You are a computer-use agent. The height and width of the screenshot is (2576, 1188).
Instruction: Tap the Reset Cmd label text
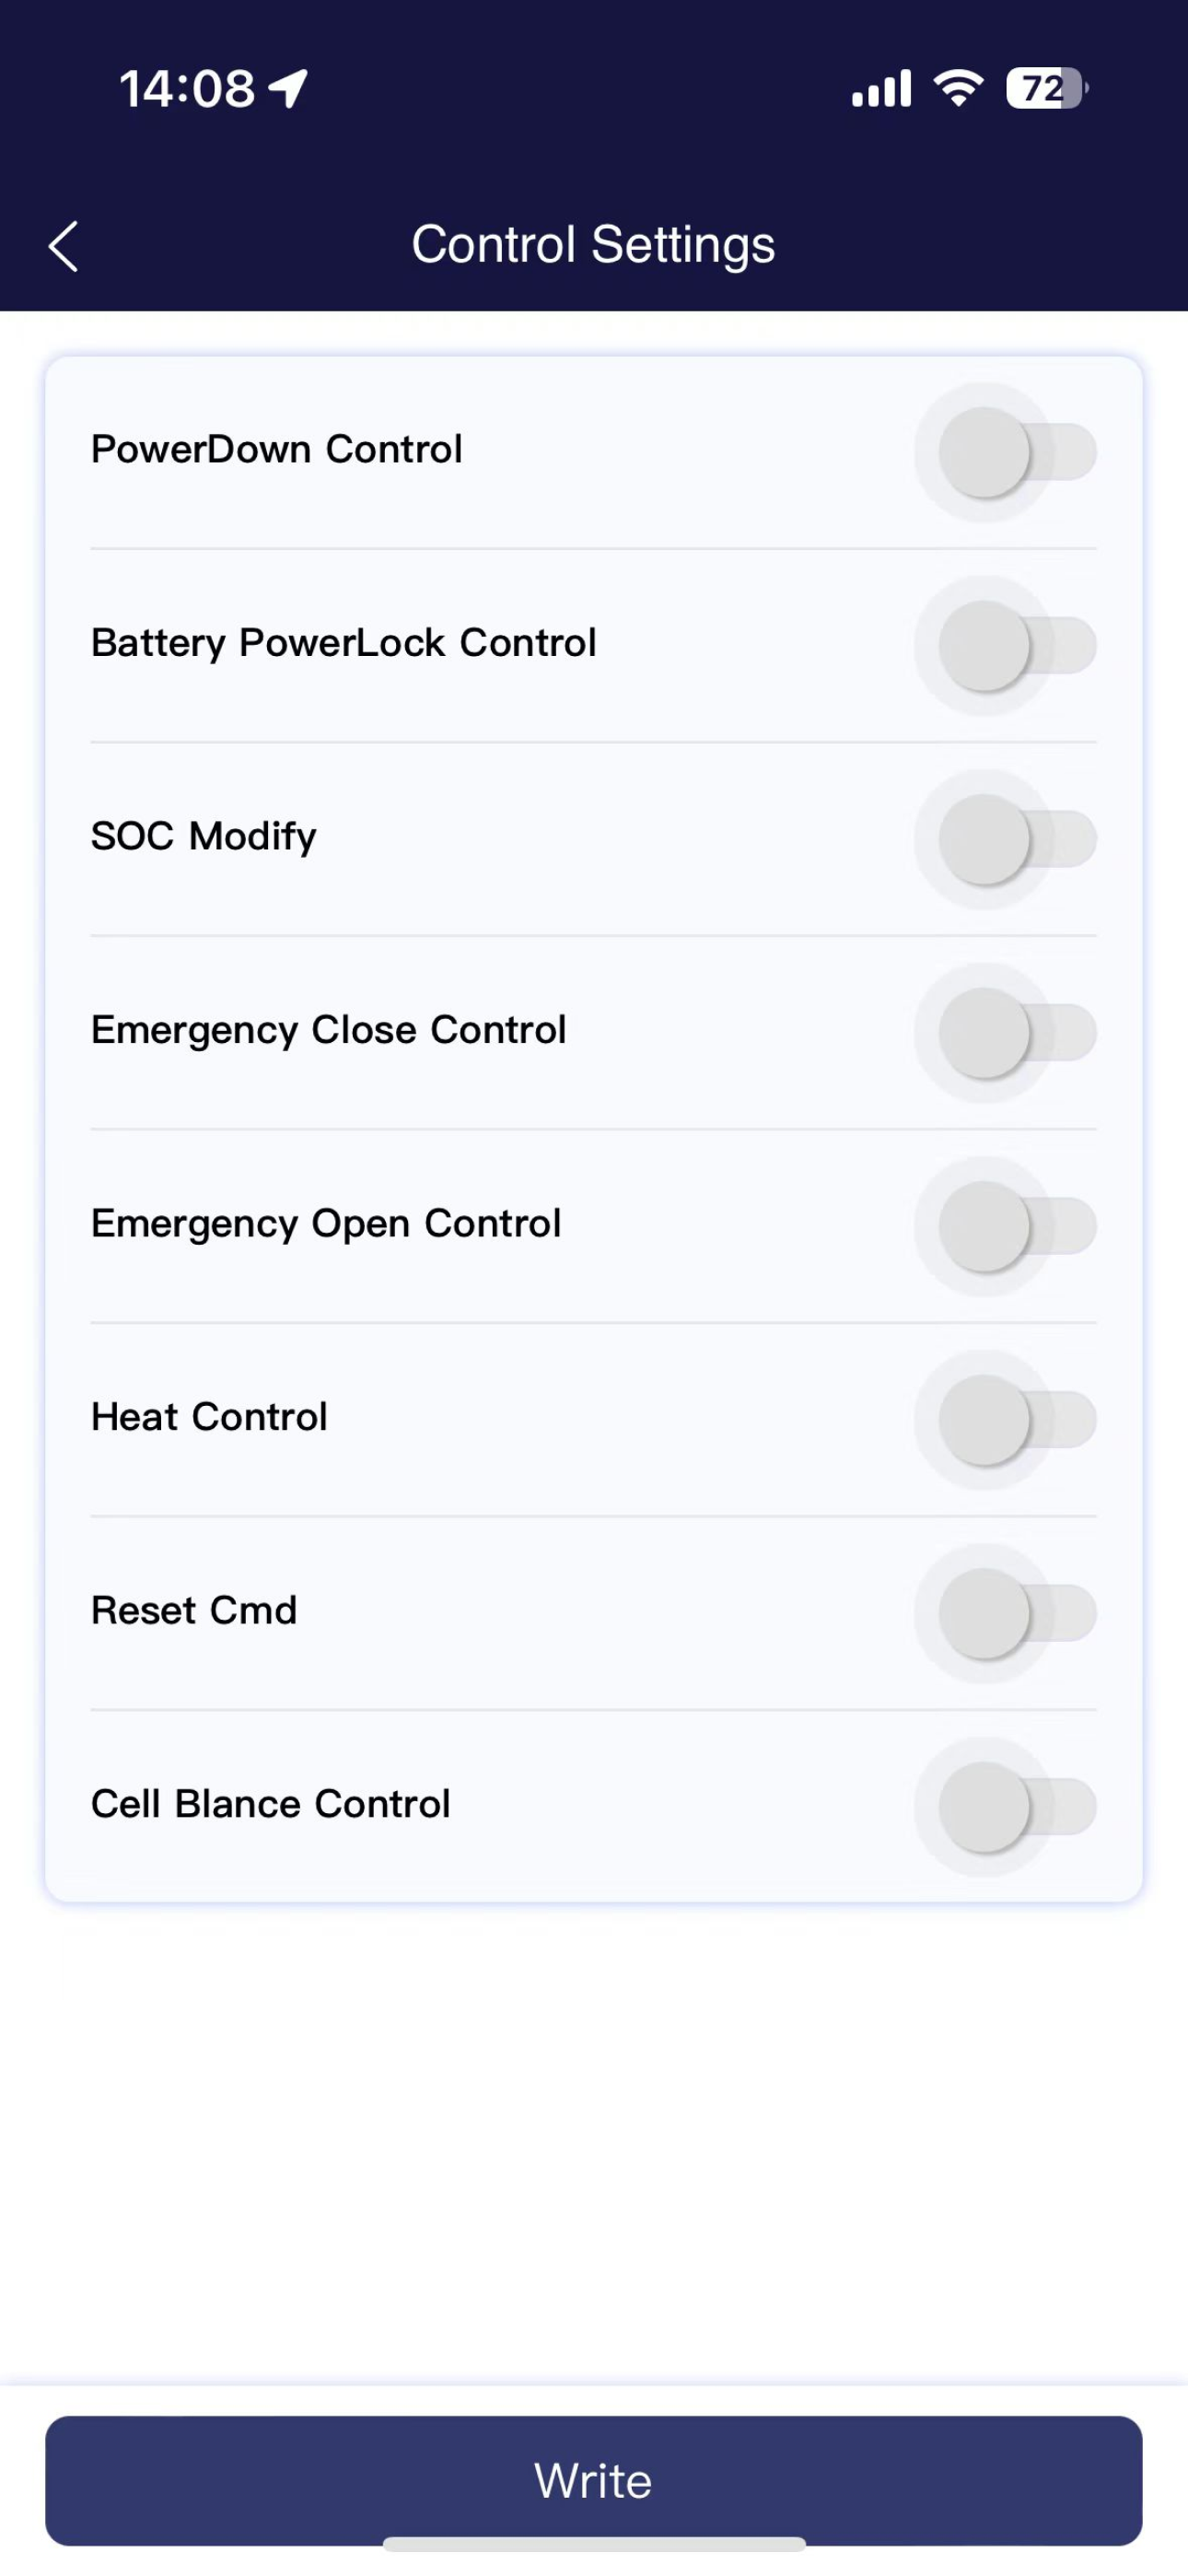point(194,1610)
